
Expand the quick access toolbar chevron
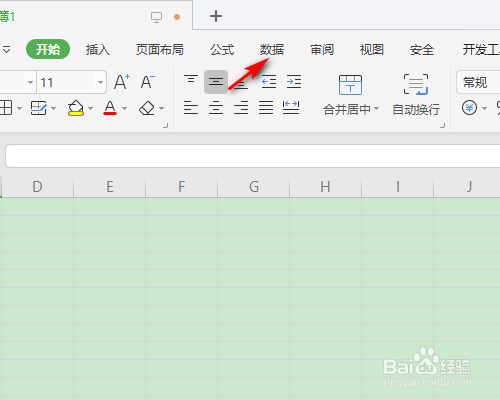(x=6, y=50)
